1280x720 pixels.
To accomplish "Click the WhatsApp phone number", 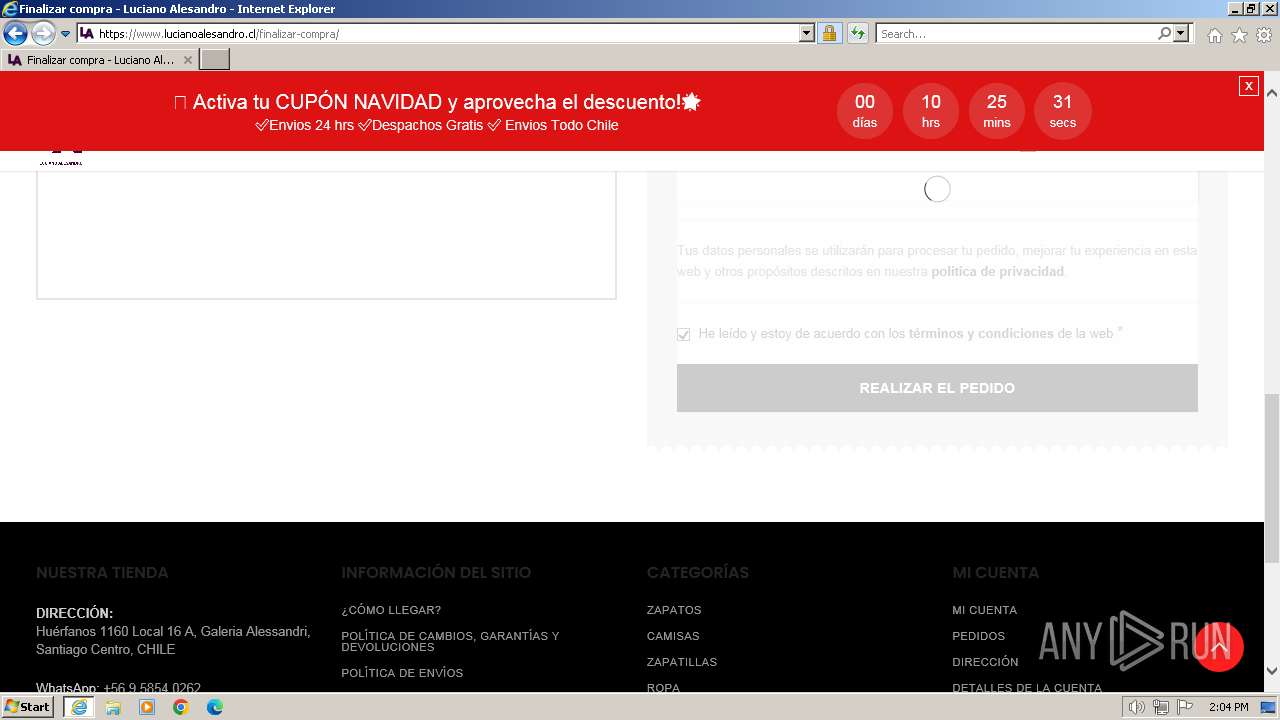I will (152, 688).
